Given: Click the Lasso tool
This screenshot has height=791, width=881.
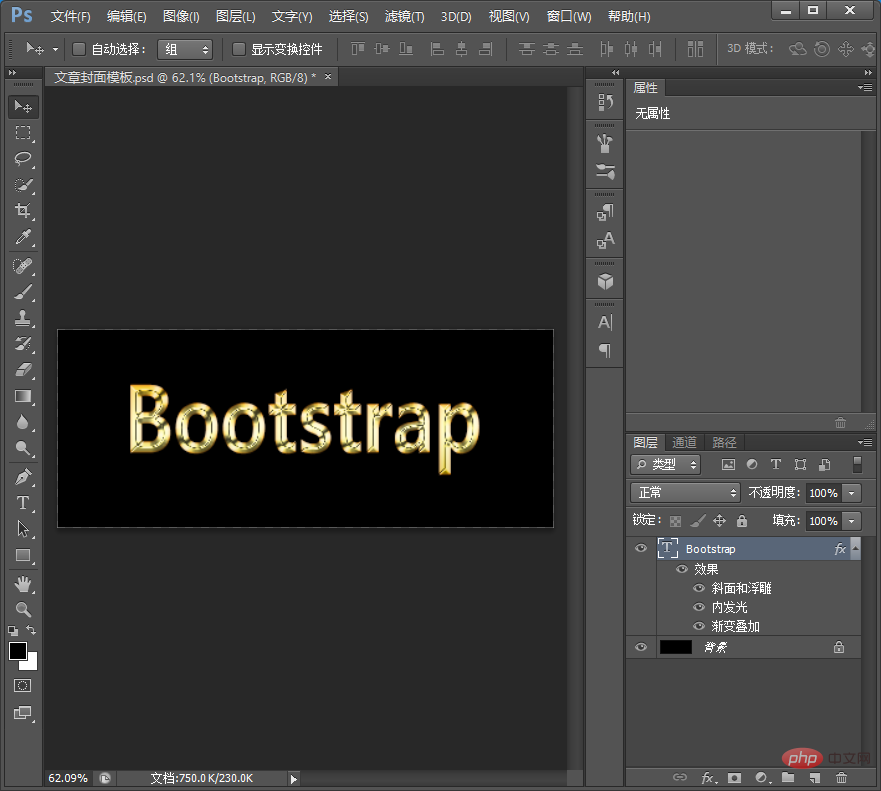Looking at the screenshot, I should (x=23, y=159).
